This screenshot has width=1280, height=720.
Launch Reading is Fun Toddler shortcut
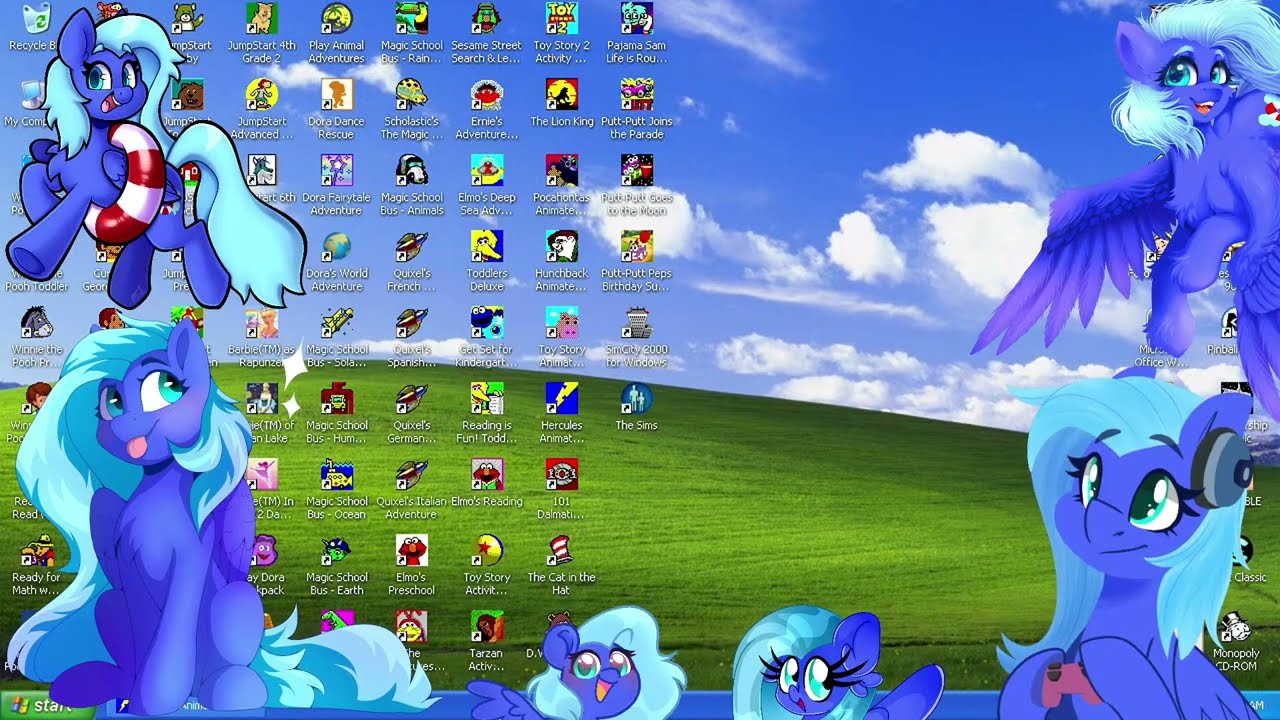[x=486, y=413]
